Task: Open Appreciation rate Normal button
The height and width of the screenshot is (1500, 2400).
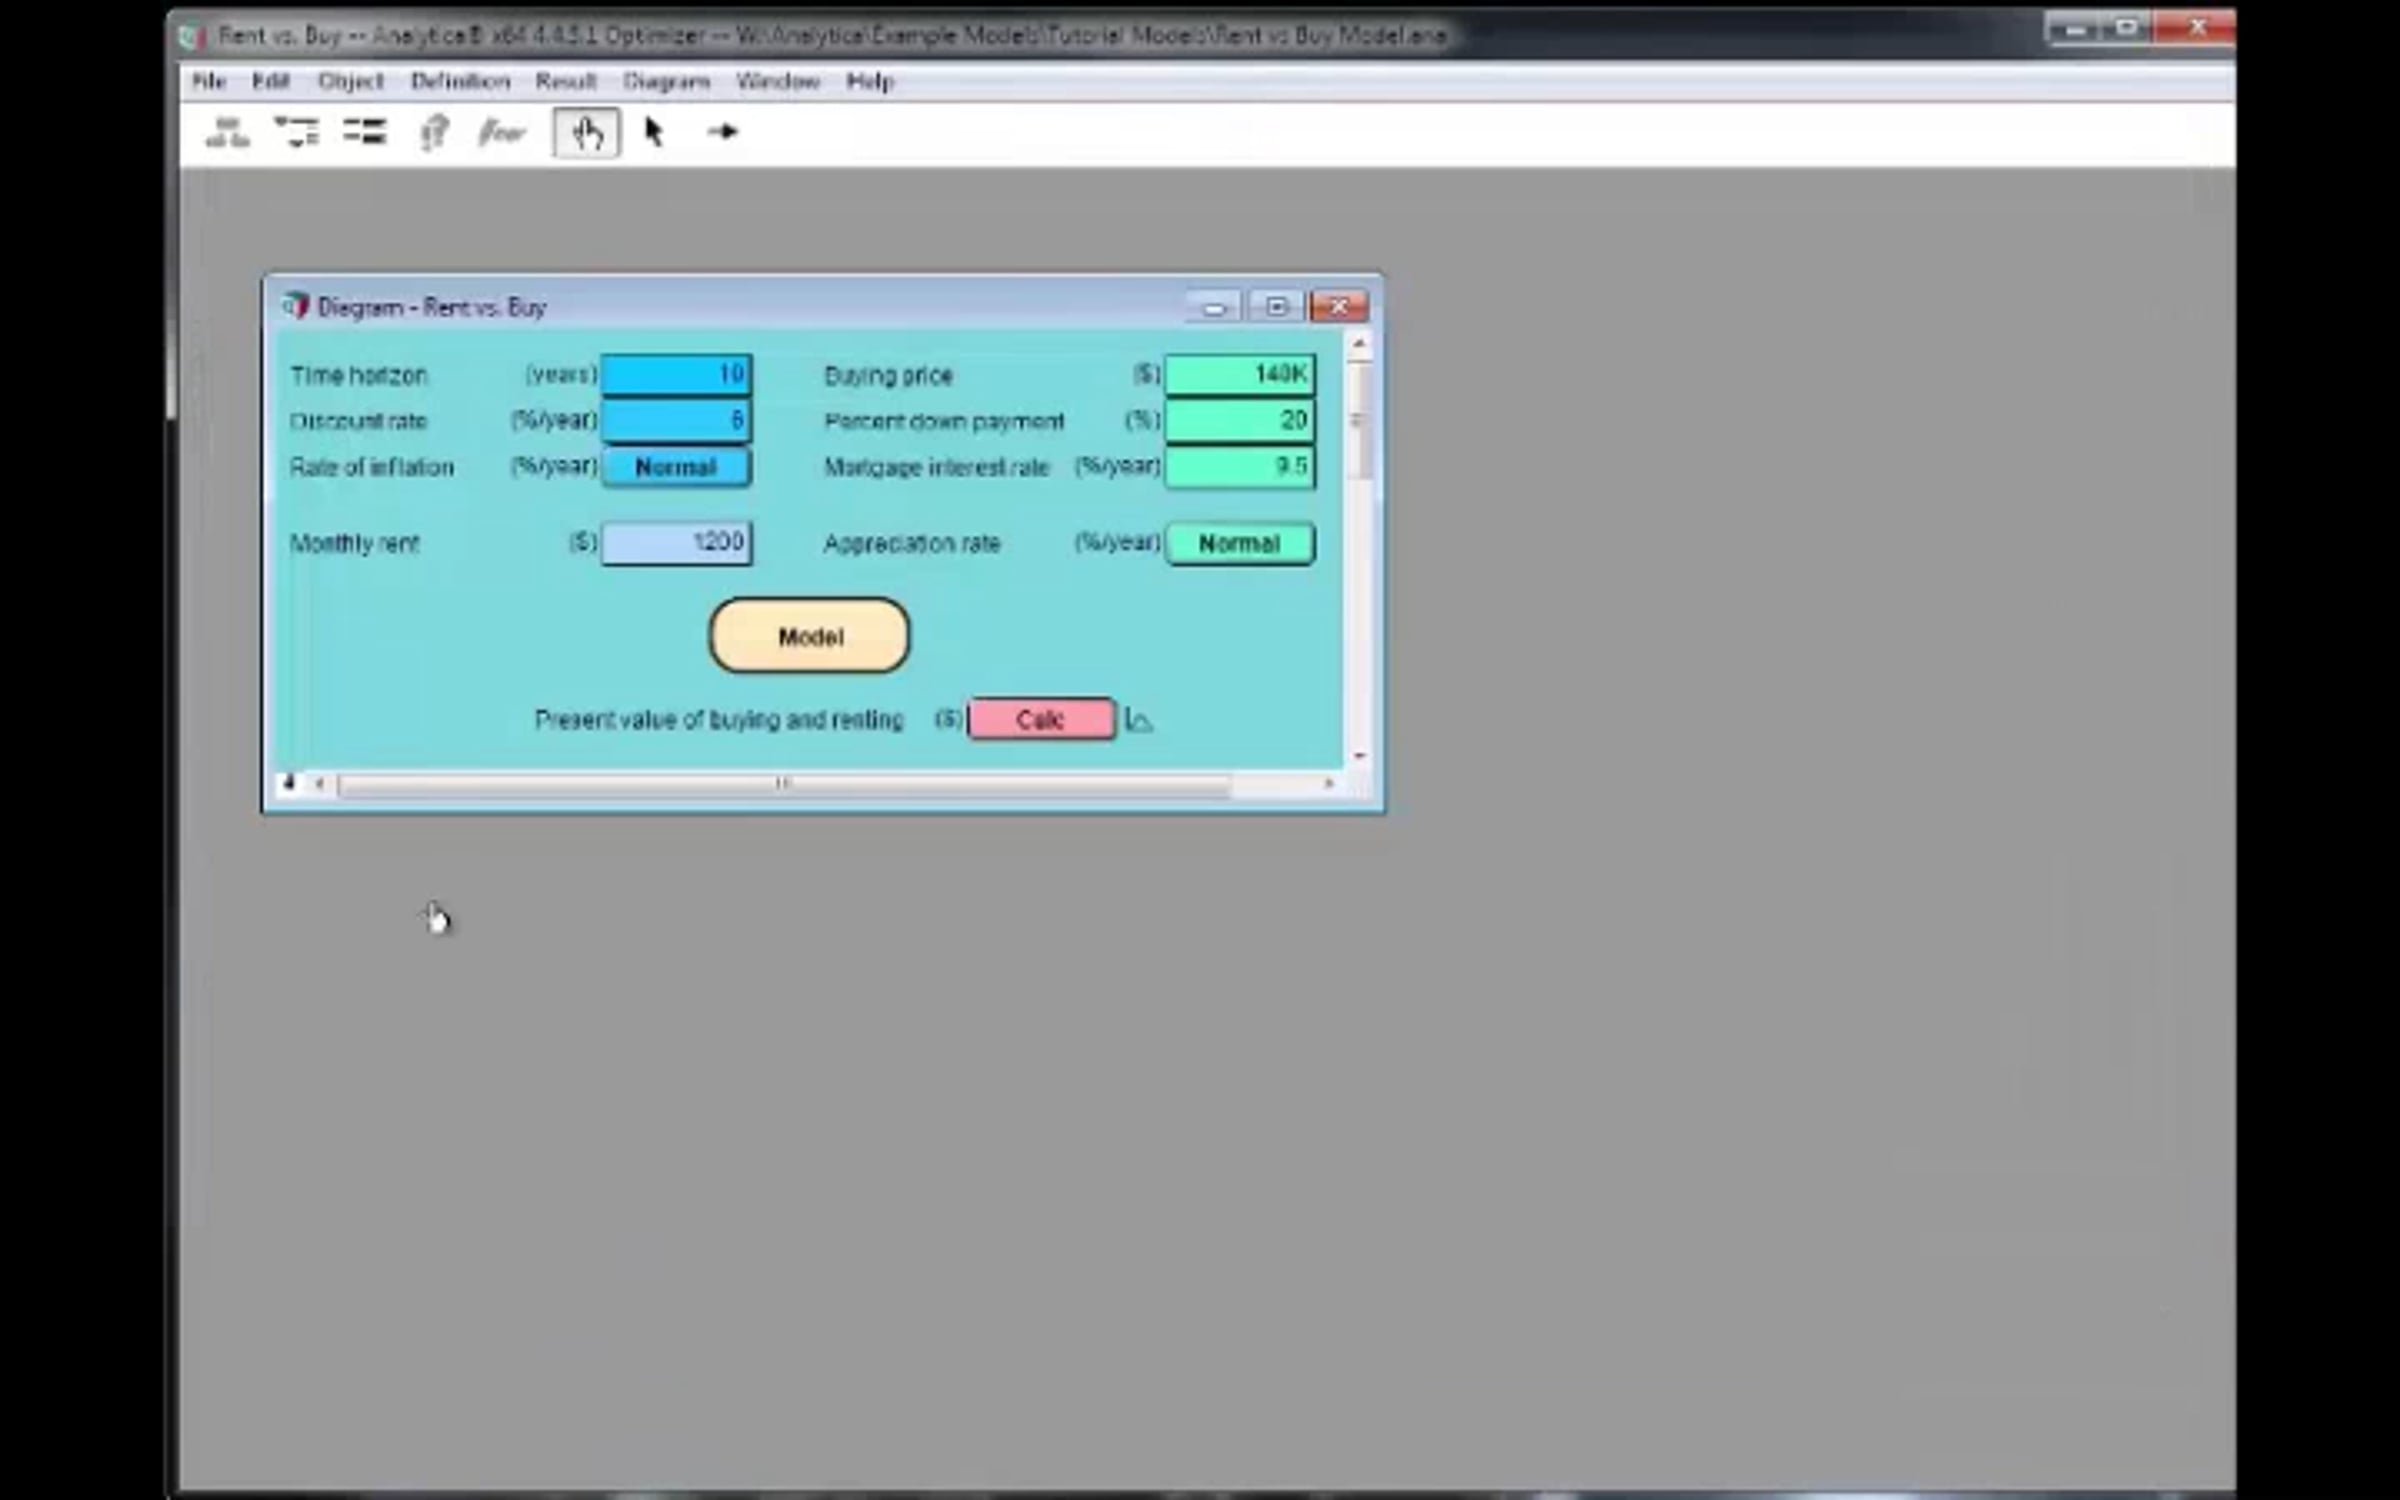Action: [x=1240, y=544]
